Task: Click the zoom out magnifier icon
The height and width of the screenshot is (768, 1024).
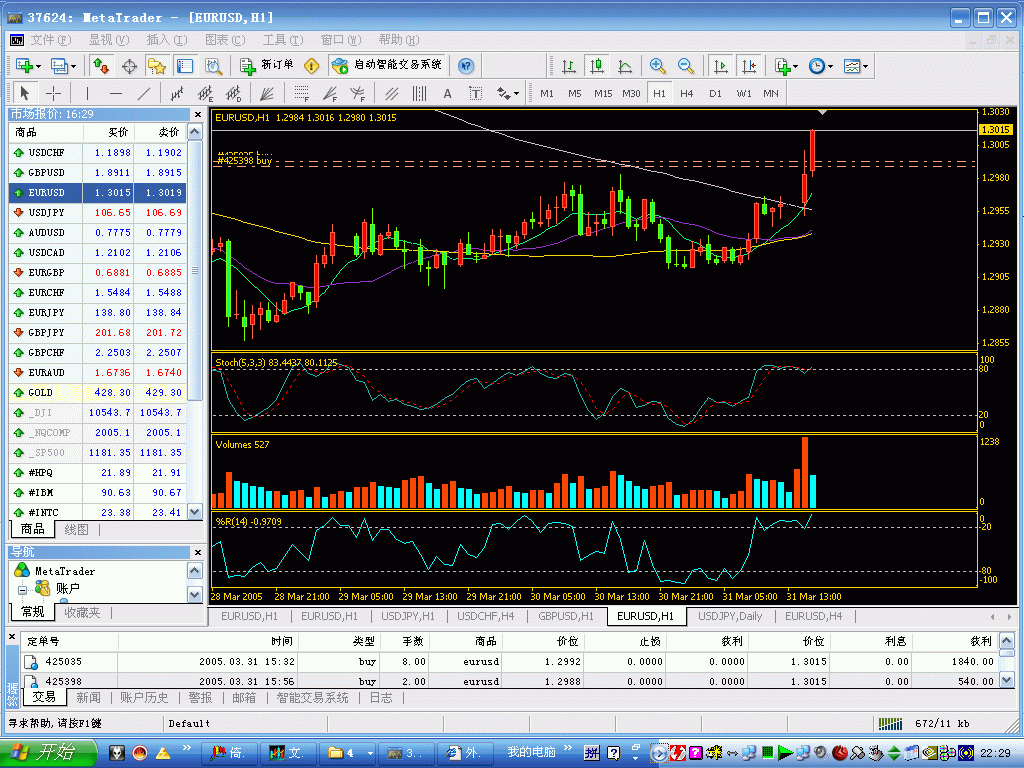Action: 686,66
